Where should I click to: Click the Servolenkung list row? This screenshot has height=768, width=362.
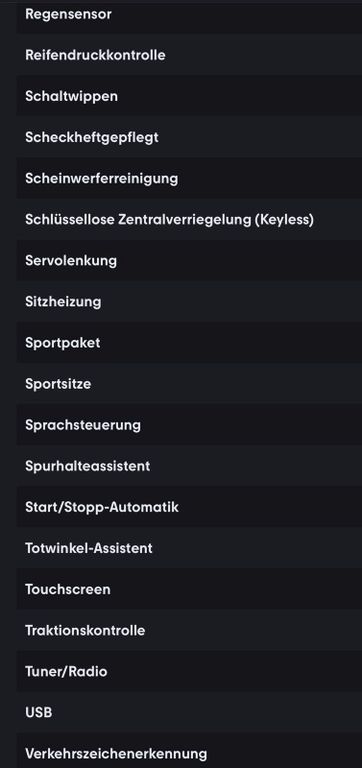pos(189,261)
